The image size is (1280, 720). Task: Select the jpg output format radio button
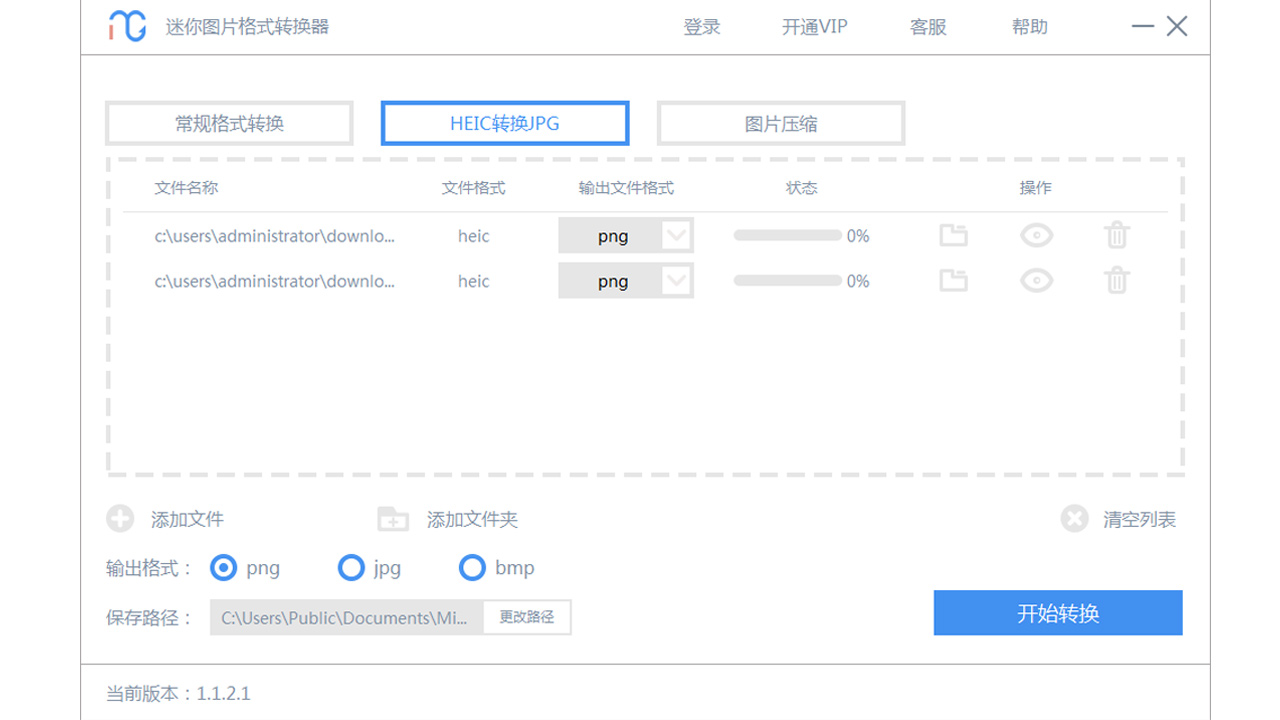(351, 567)
